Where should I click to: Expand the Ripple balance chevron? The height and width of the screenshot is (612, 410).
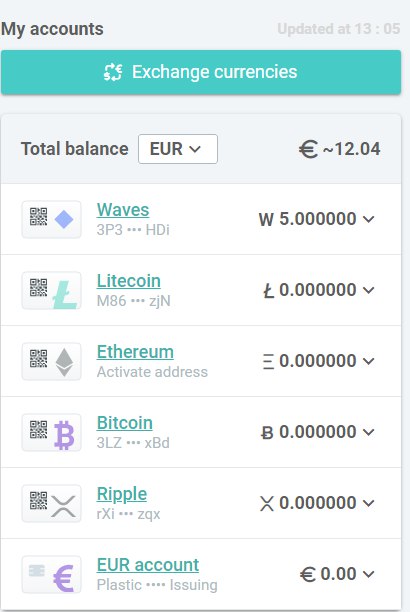(368, 503)
